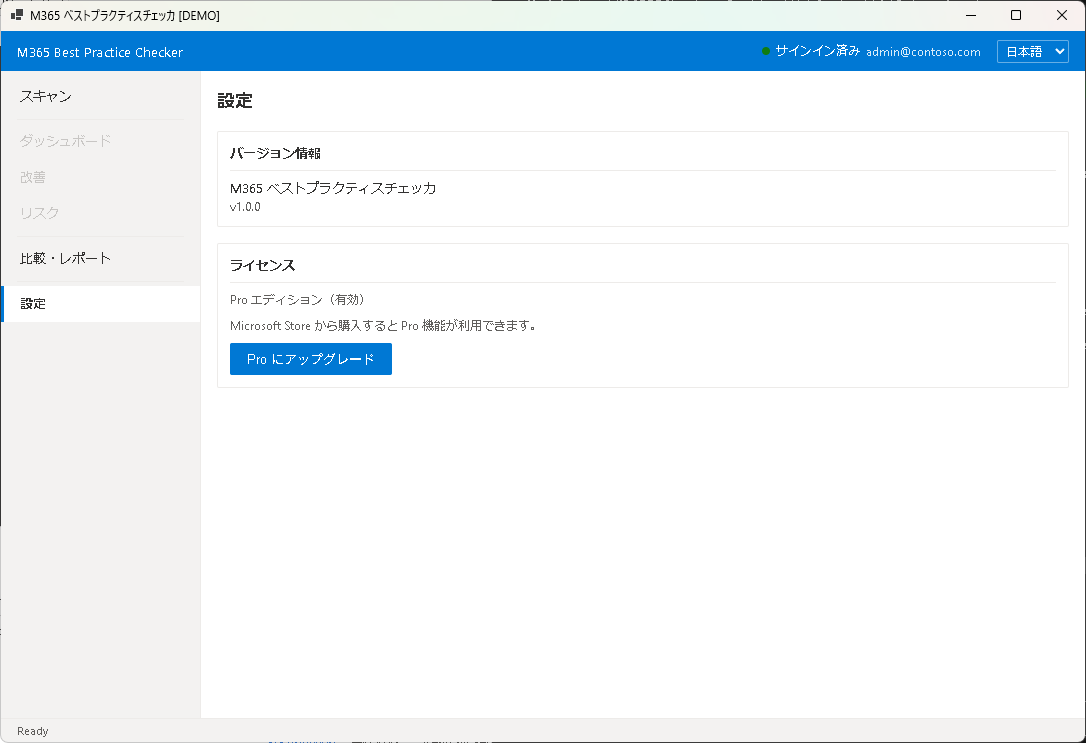The image size is (1086, 743).
Task: Click the バージョン情報 section heading
Action: pyautogui.click(x=275, y=153)
